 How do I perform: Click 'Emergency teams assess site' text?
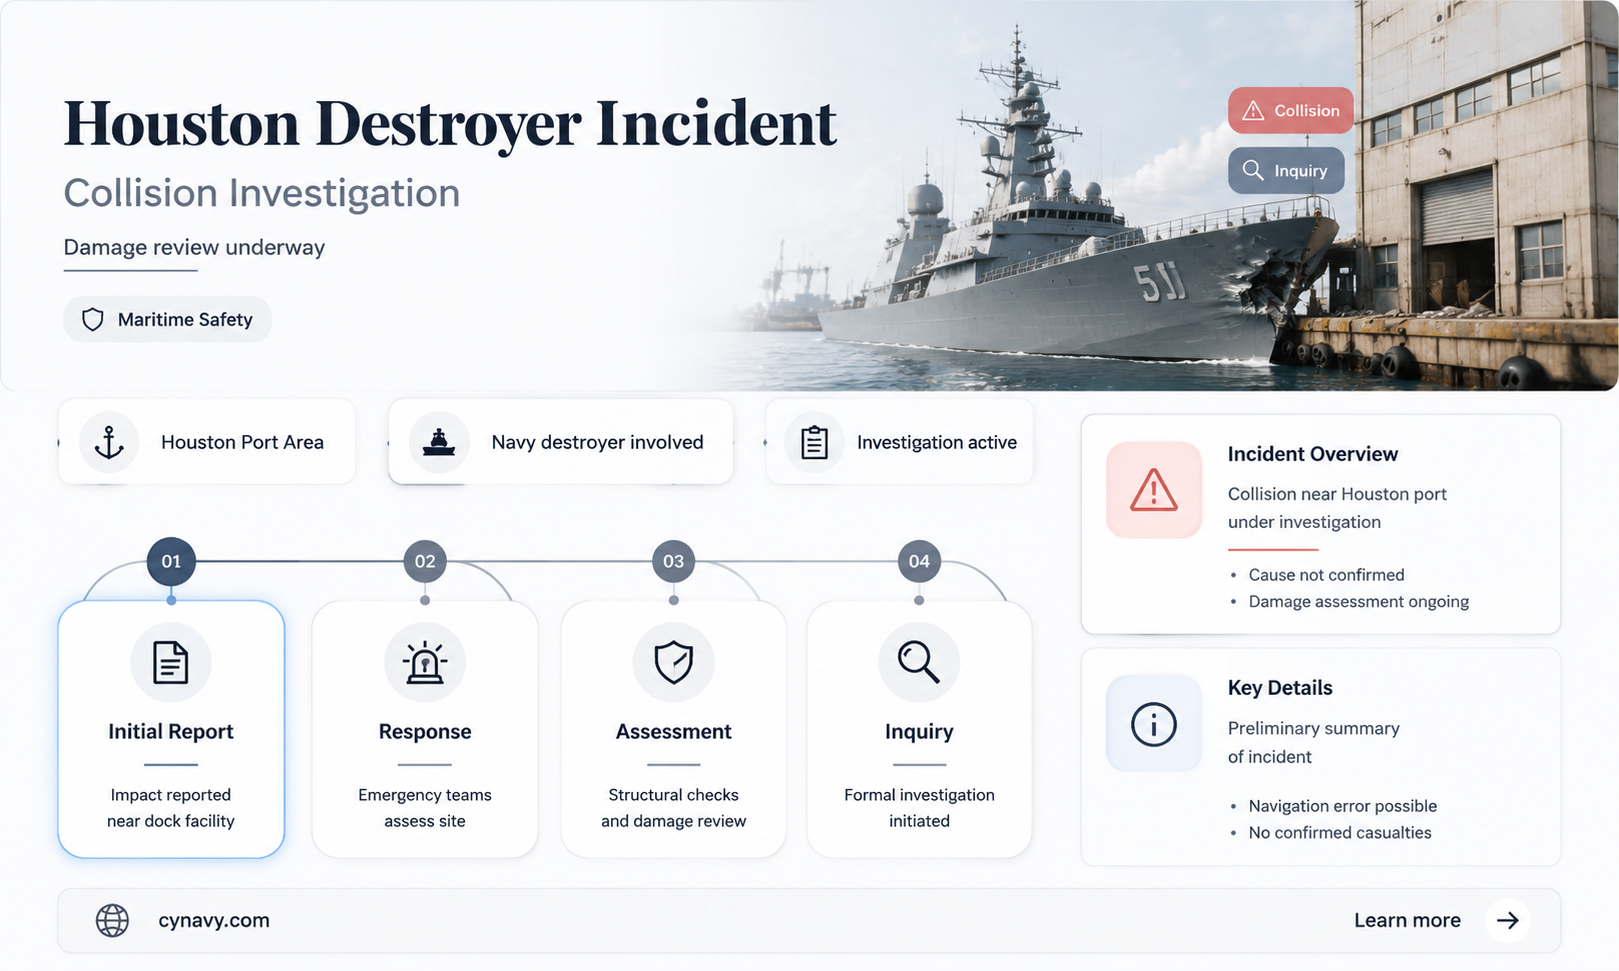(x=425, y=808)
